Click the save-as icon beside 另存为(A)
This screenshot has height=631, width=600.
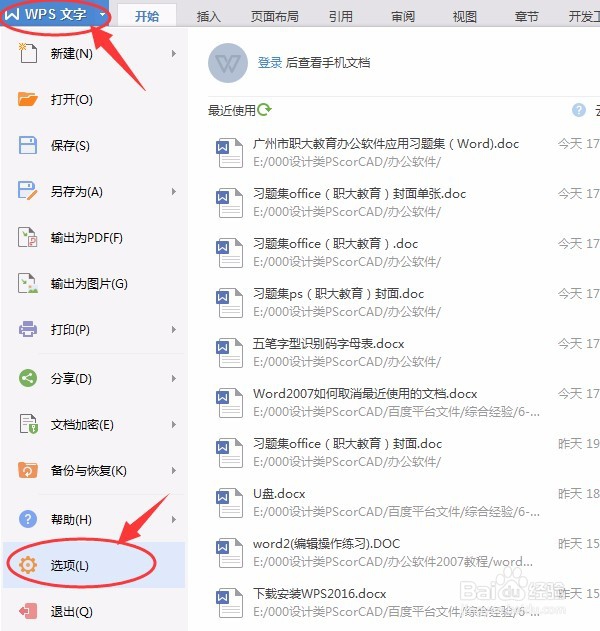(x=28, y=191)
